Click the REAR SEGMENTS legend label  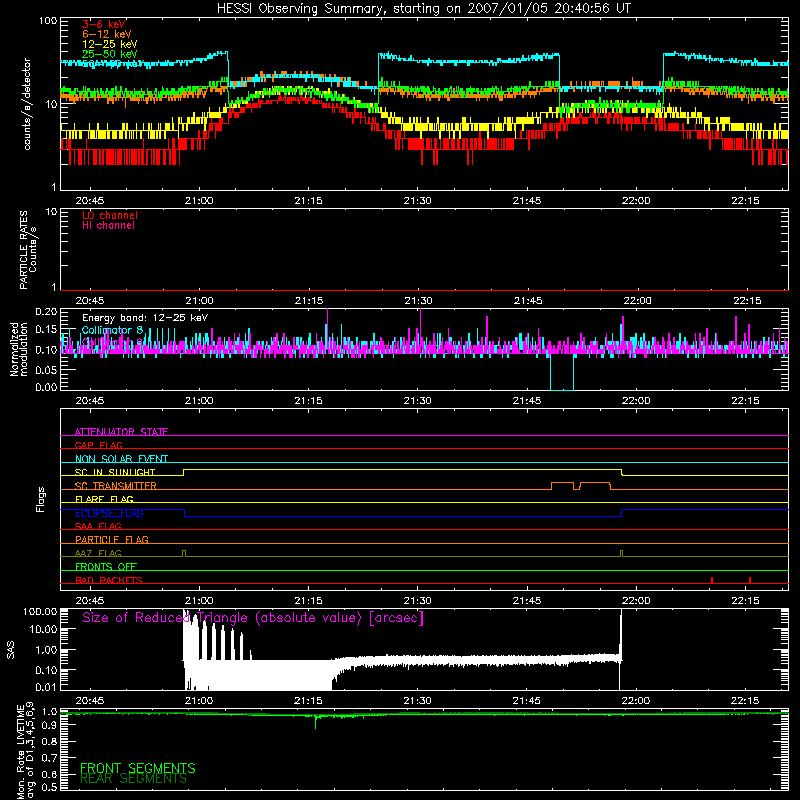click(134, 779)
